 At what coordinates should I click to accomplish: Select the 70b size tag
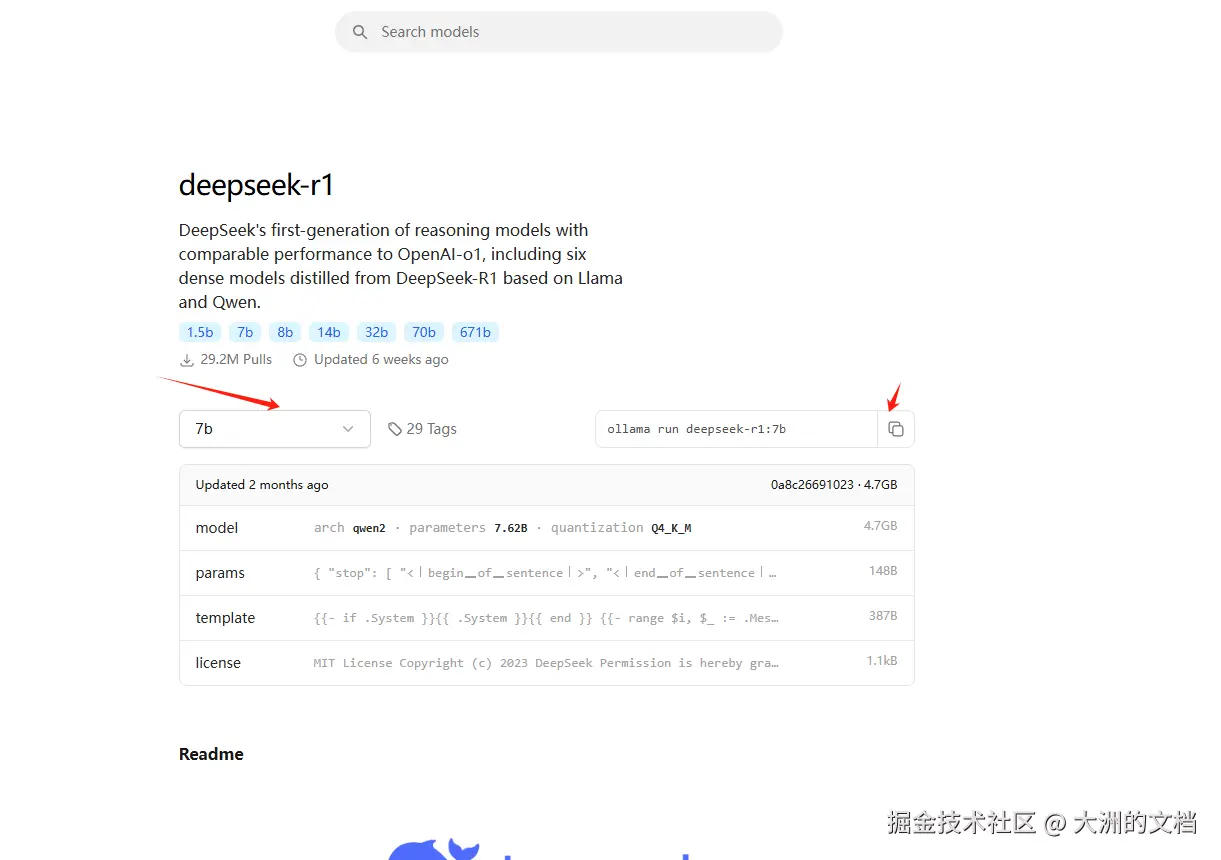point(424,332)
